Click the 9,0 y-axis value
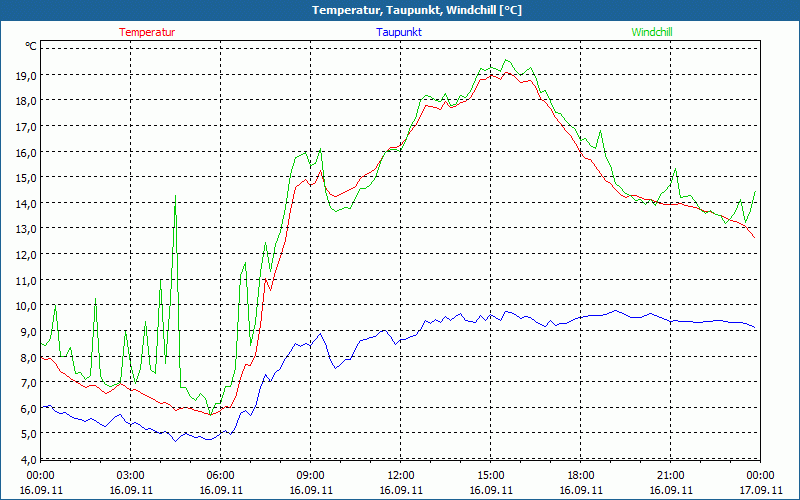Image resolution: width=800 pixels, height=500 pixels. pyautogui.click(x=28, y=332)
